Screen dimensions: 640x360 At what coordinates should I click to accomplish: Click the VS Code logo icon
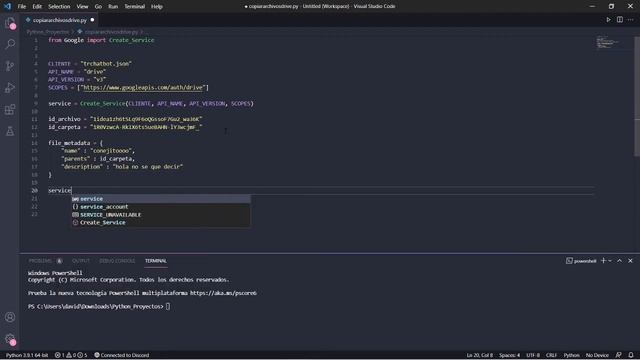click(x=7, y=6)
